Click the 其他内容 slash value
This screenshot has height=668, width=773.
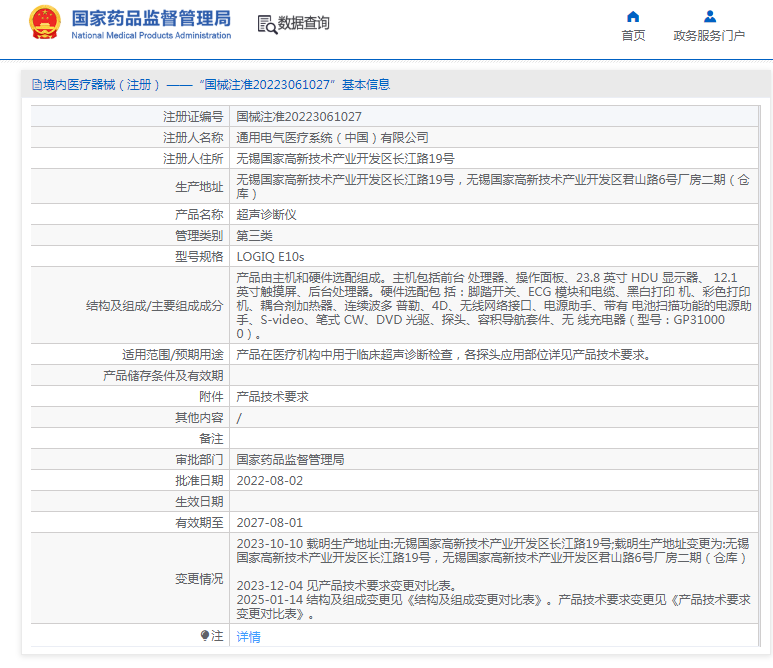tap(239, 418)
